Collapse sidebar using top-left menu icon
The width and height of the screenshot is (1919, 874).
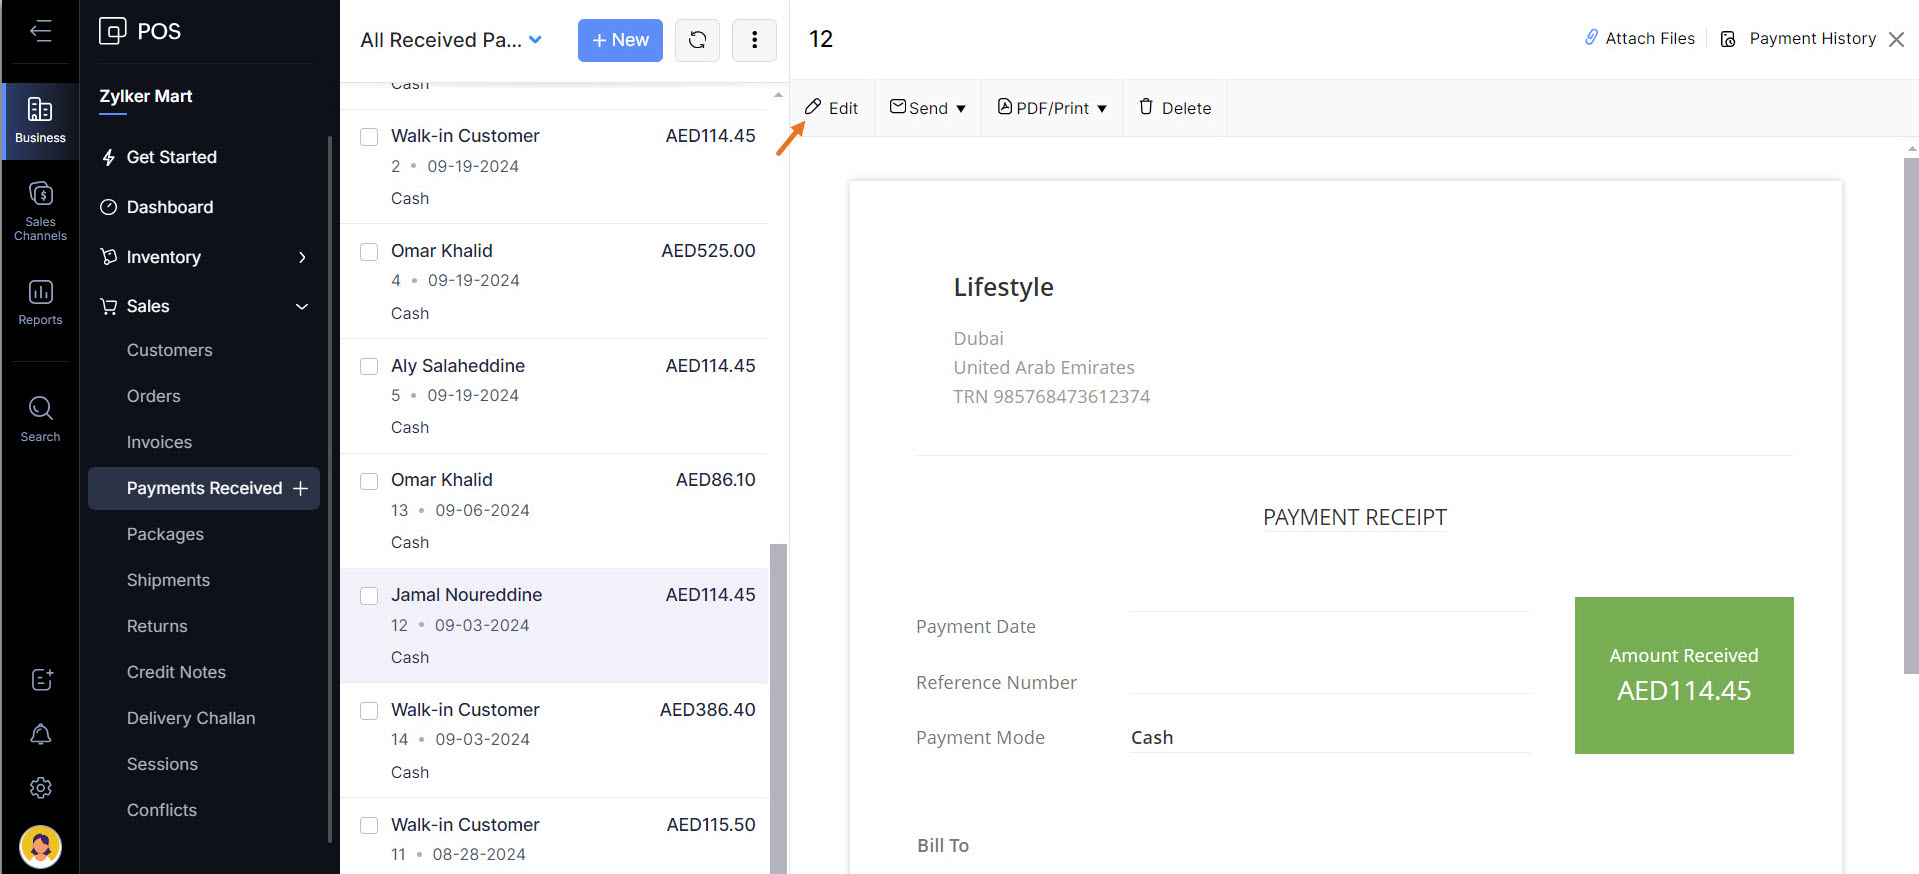40,31
